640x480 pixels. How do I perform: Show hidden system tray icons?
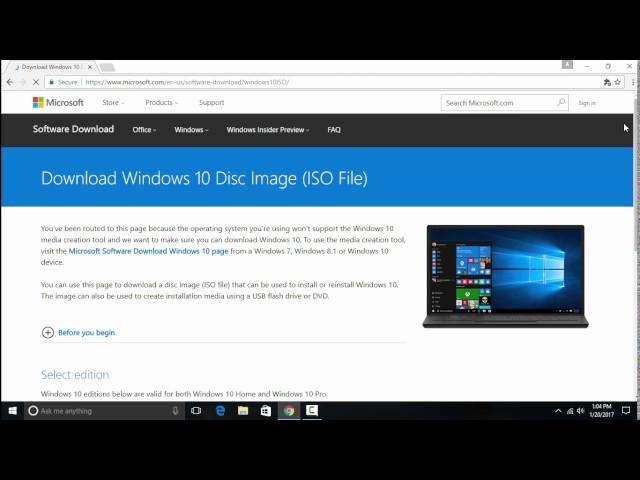(x=558, y=411)
